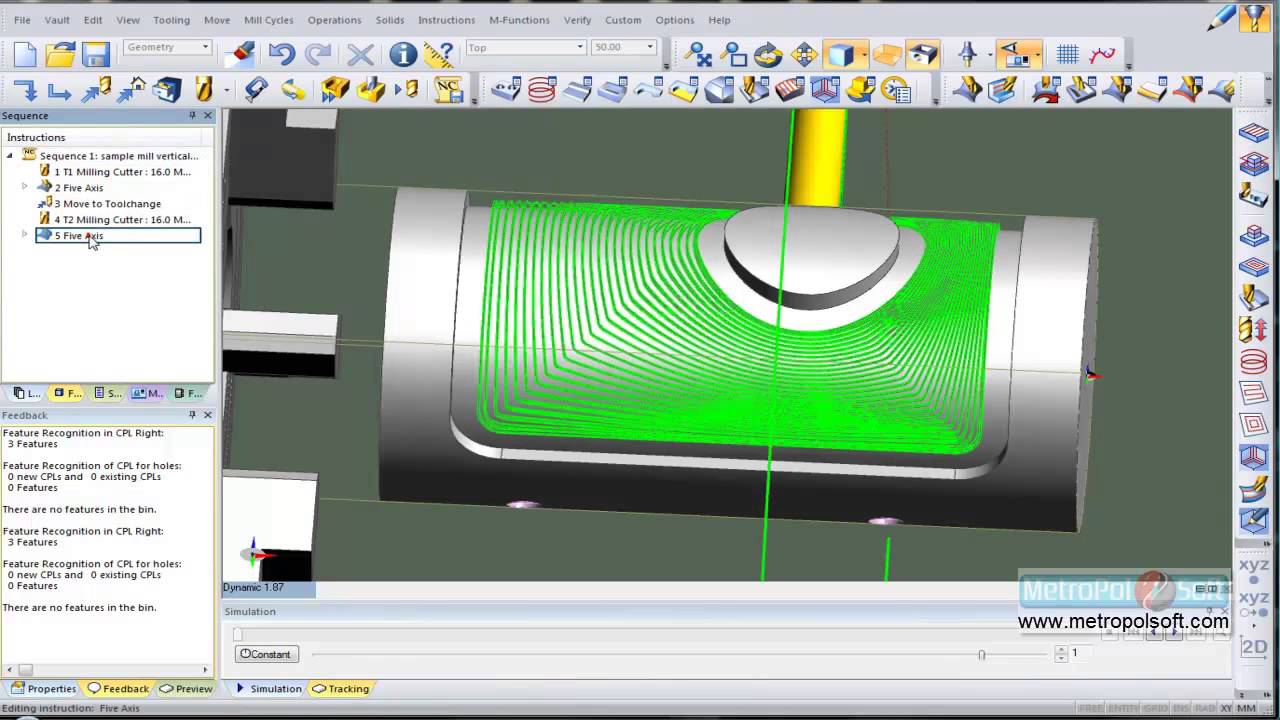The height and width of the screenshot is (720, 1280).
Task: Click the speed value stepper arrows
Action: coord(1061,654)
